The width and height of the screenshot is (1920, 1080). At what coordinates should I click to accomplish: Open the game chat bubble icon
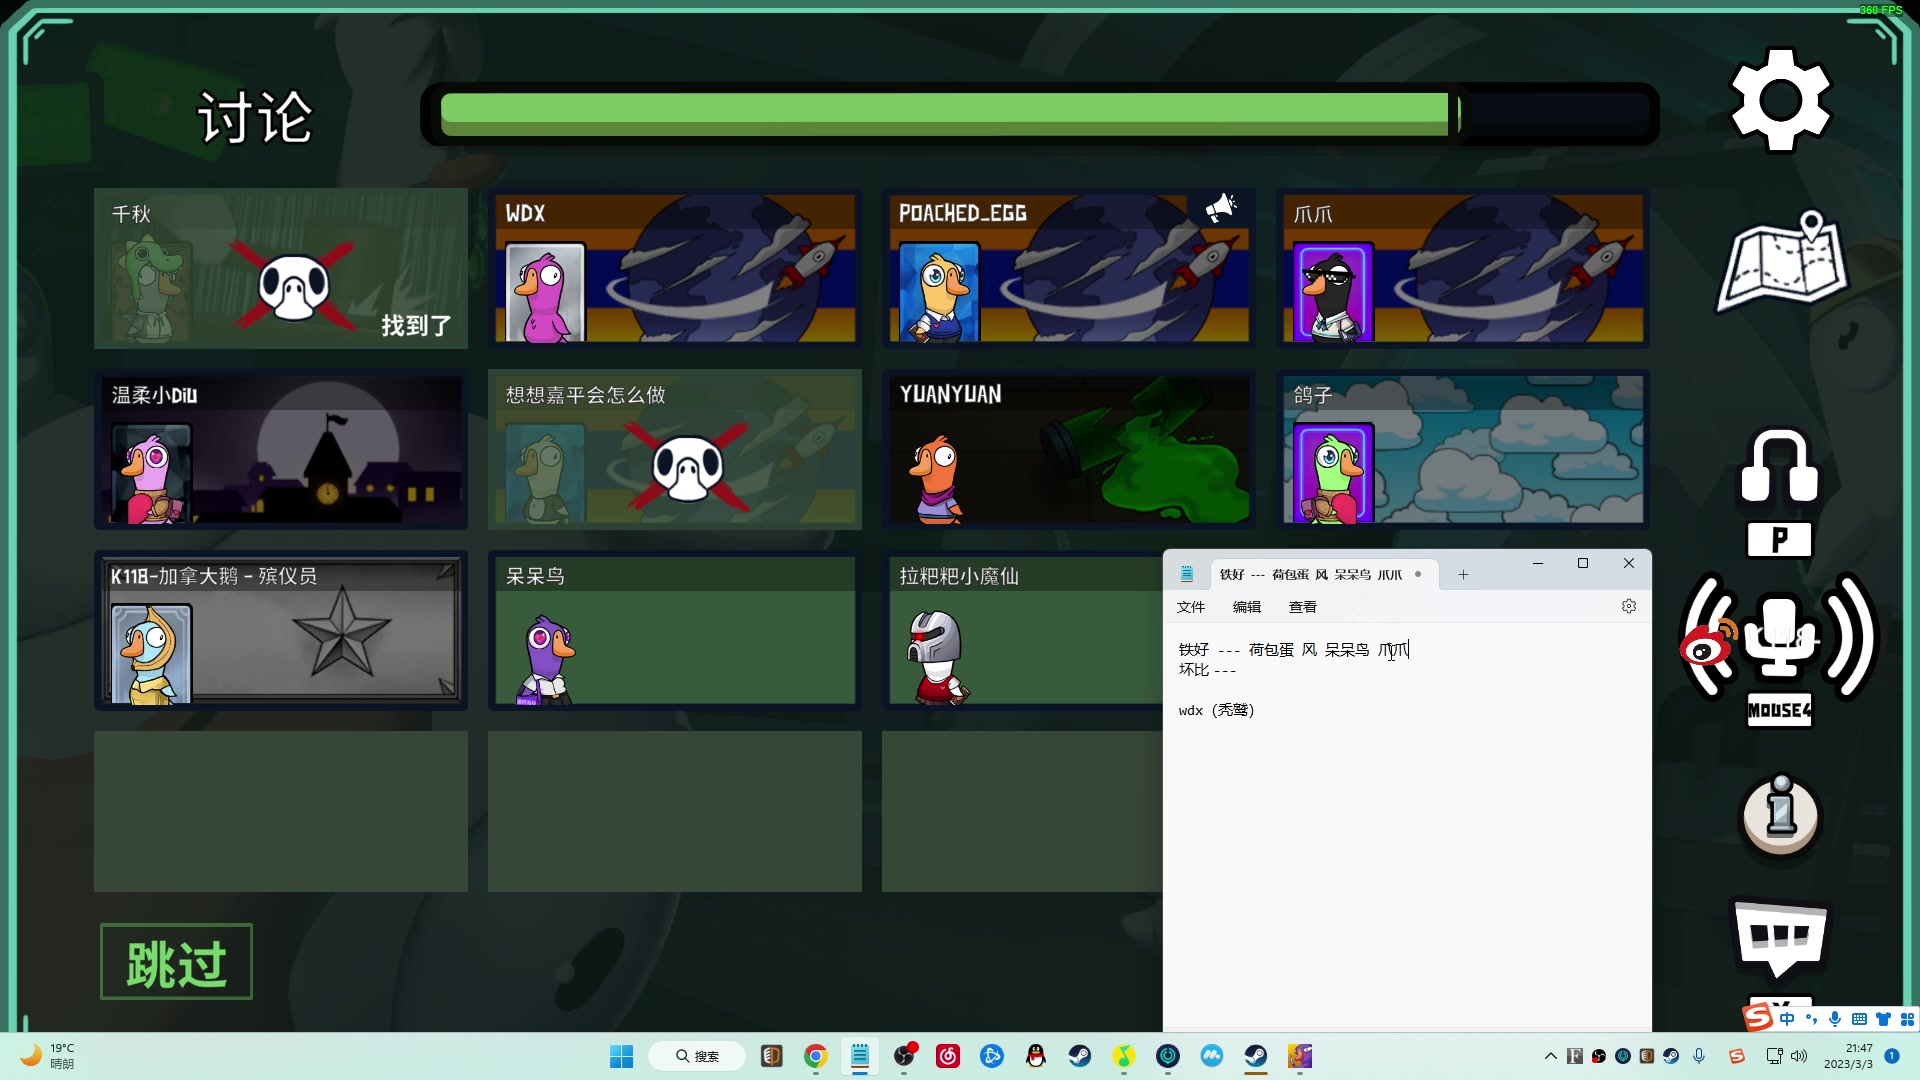[x=1780, y=938]
